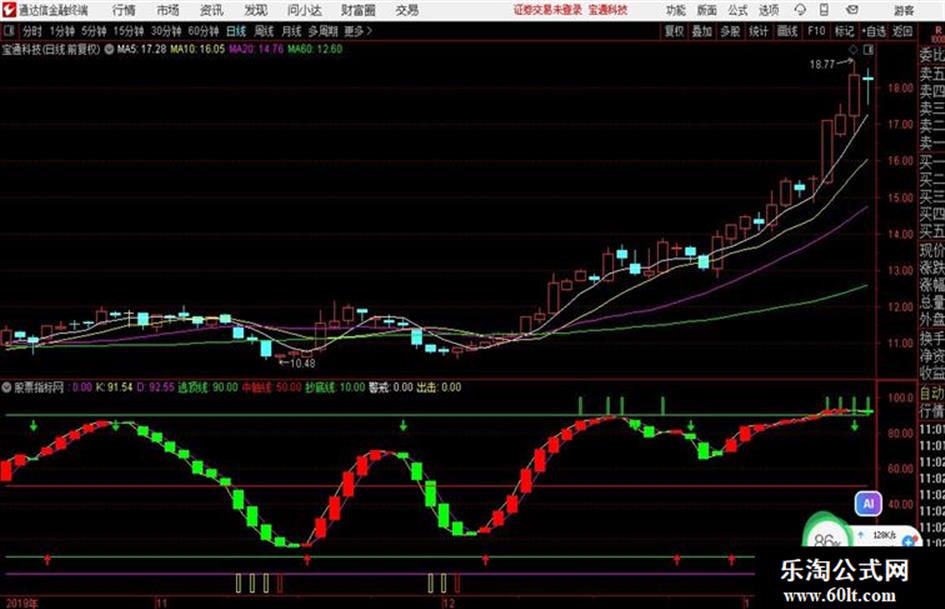The width and height of the screenshot is (945, 609).
Task: Click the 叠加 overlay button
Action: [x=702, y=31]
